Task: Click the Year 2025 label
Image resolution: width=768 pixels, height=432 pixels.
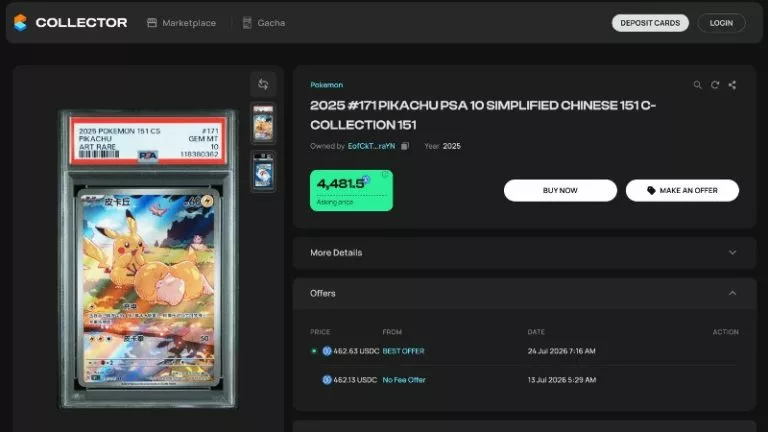Action: (442, 146)
